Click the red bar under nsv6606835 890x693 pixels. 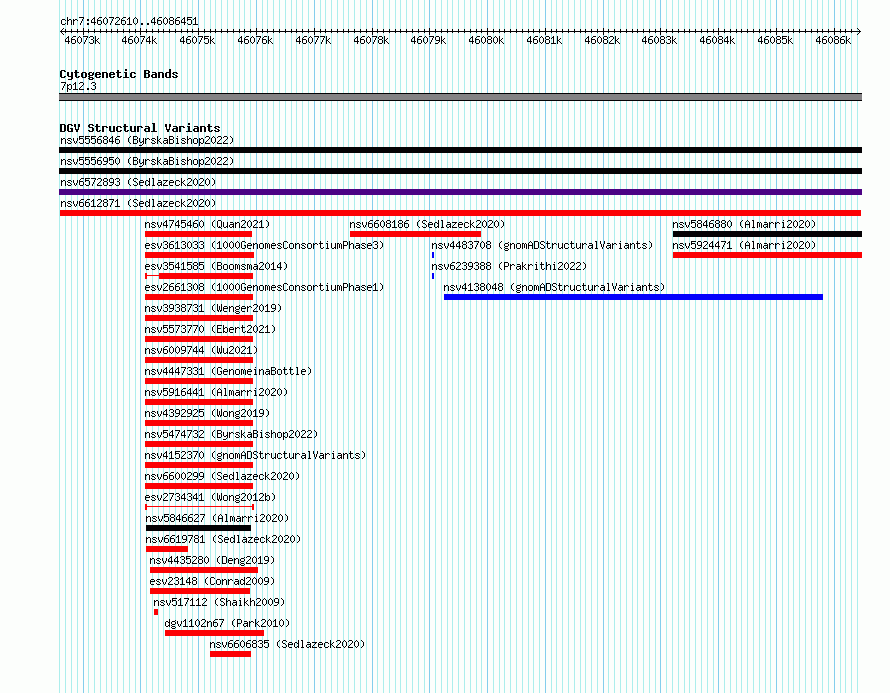[x=230, y=654]
